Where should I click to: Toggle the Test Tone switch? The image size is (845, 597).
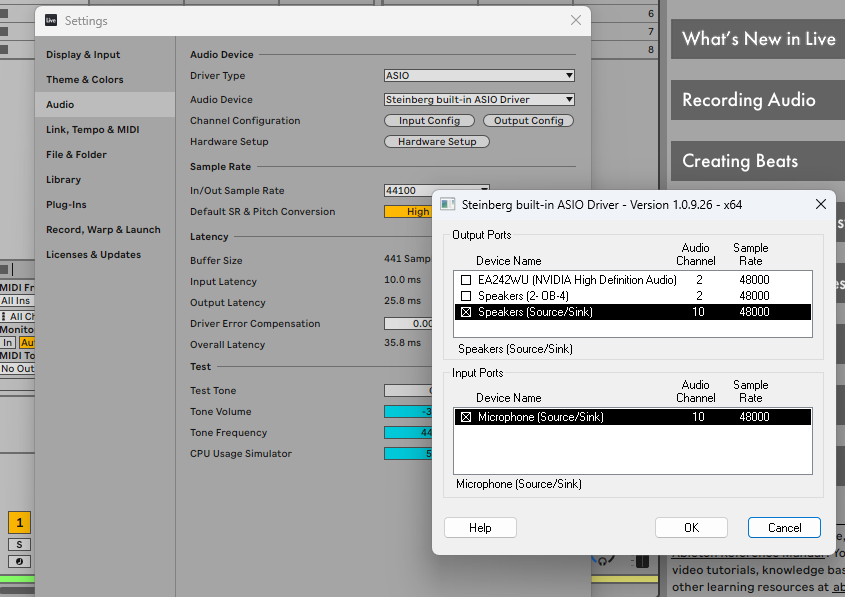408,391
